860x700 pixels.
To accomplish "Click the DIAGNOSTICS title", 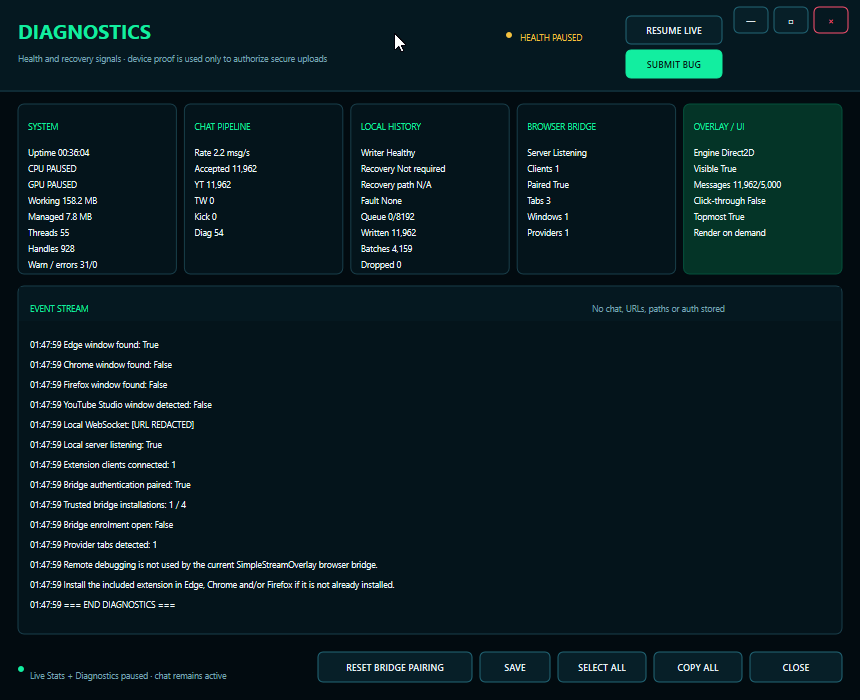I will click(x=84, y=32).
